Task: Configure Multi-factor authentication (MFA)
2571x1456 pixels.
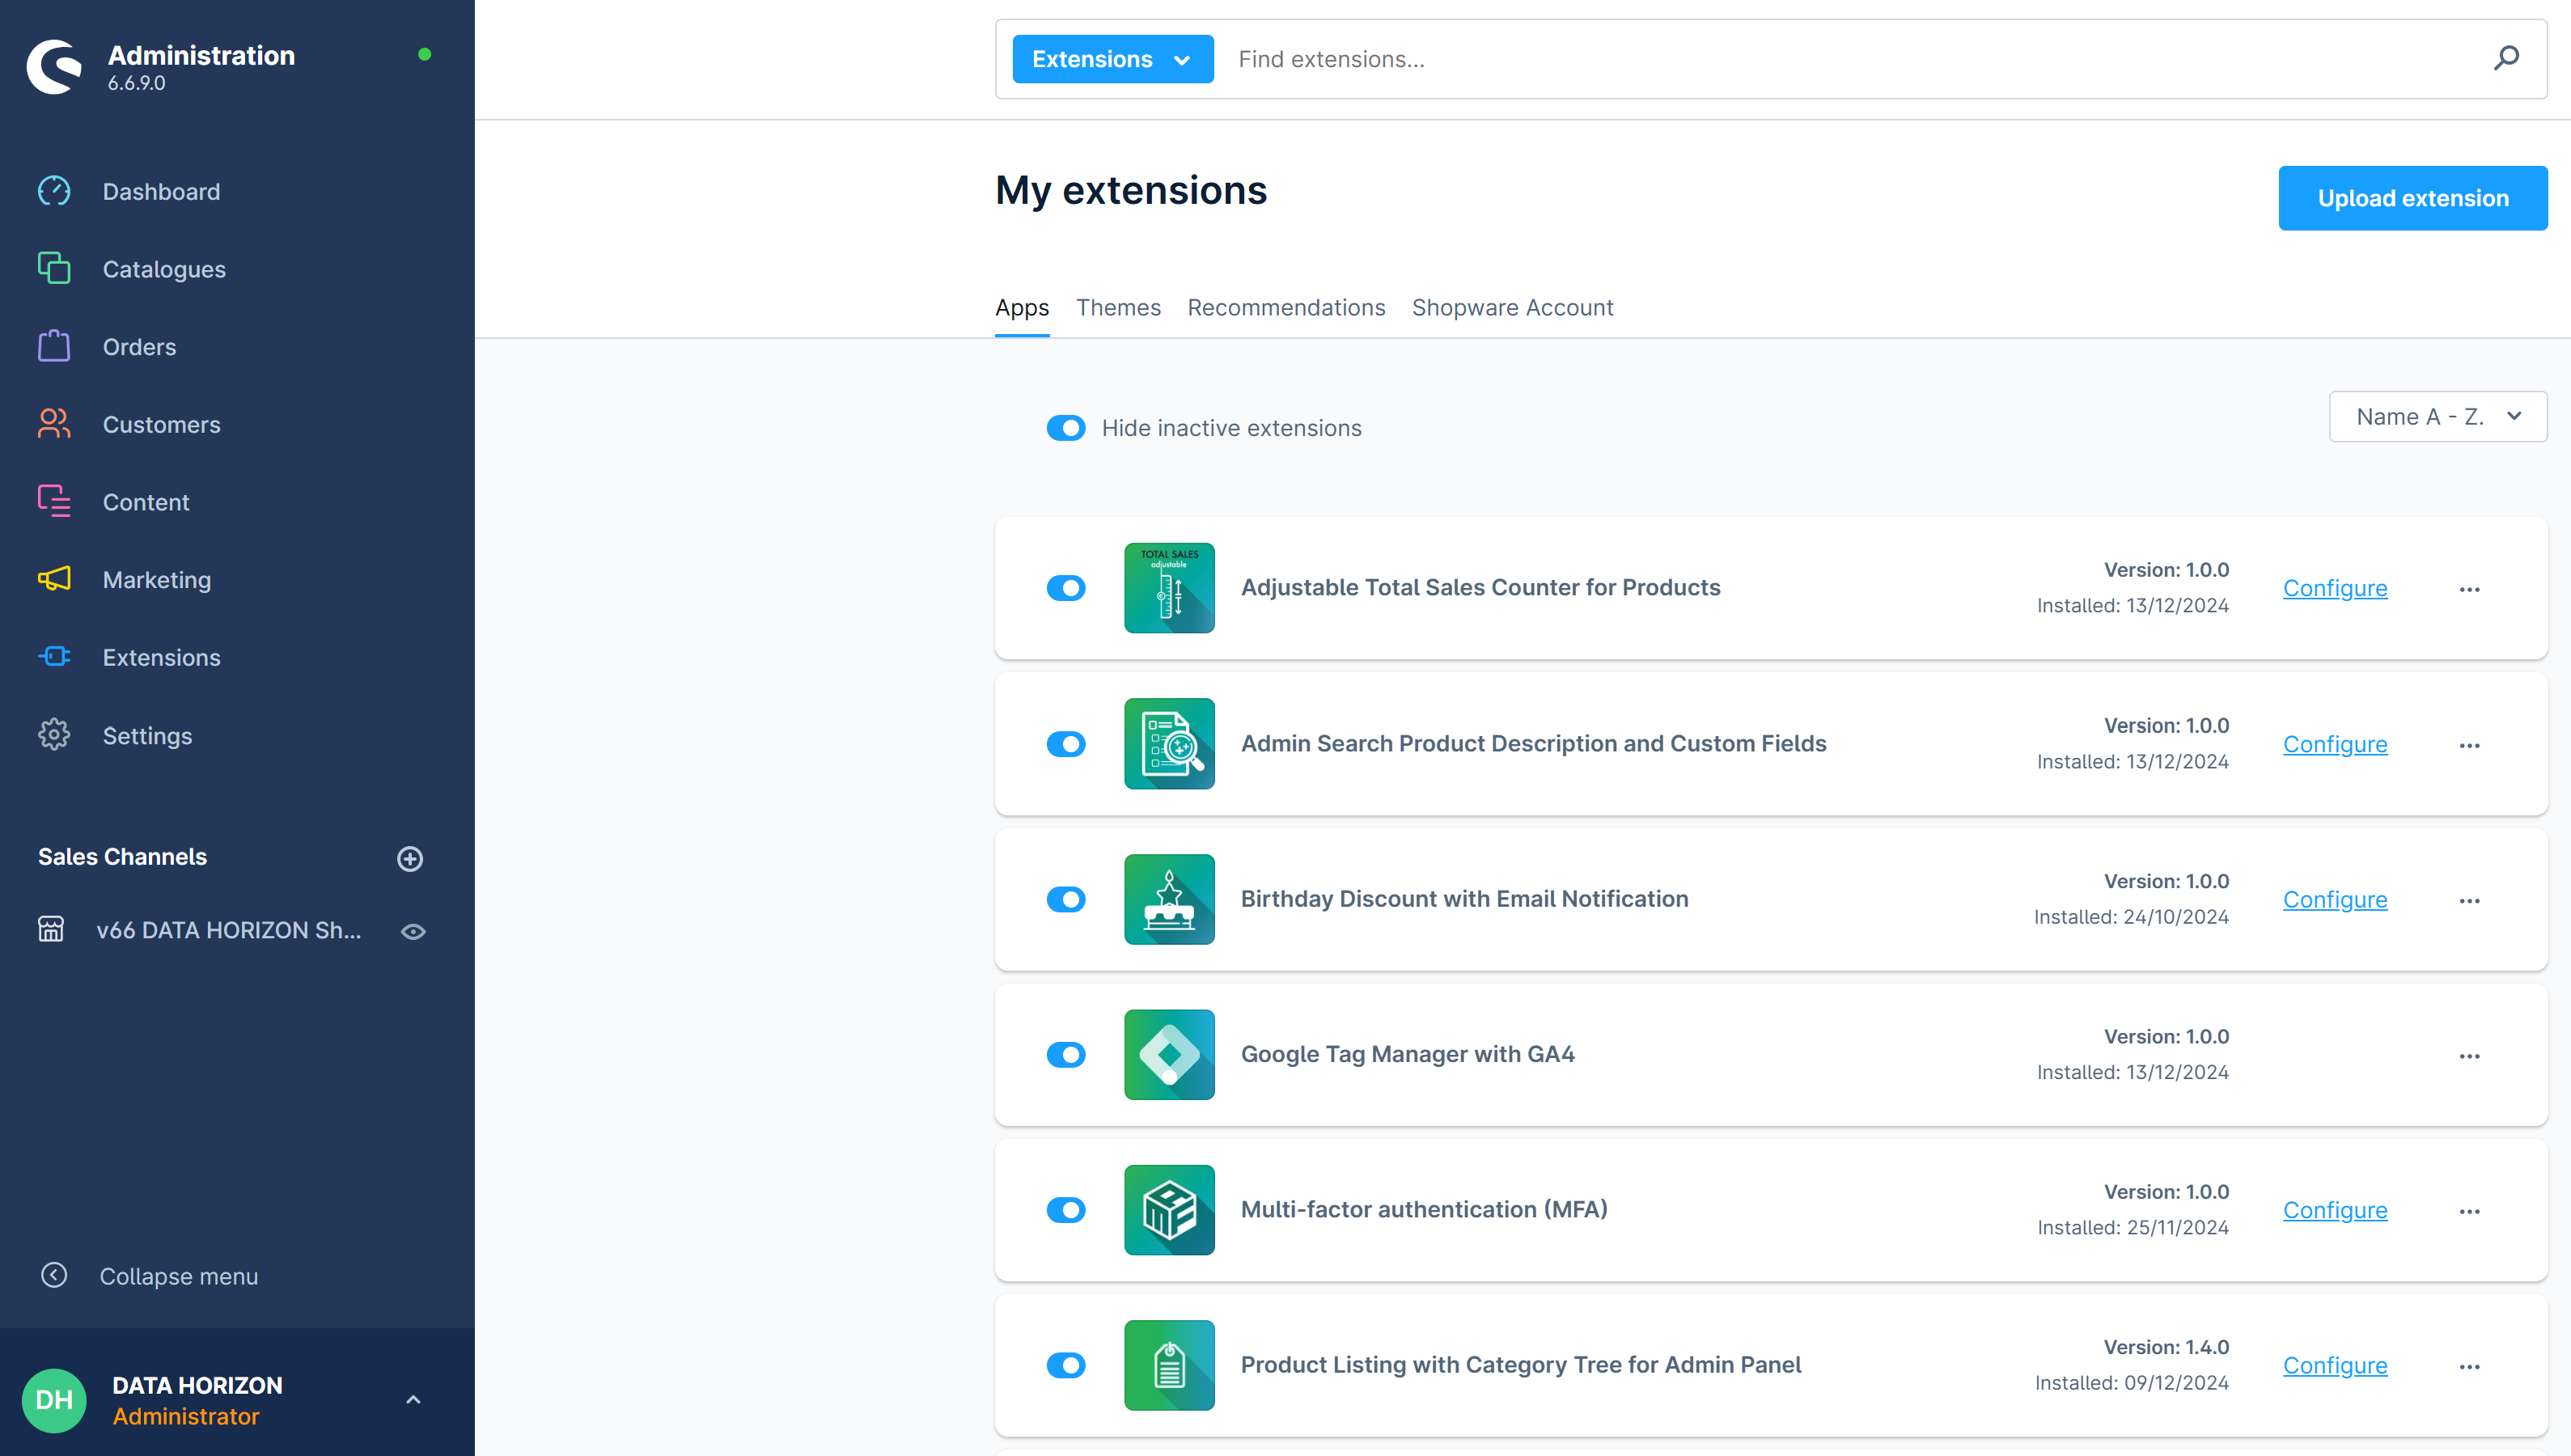Action: (x=2334, y=1210)
